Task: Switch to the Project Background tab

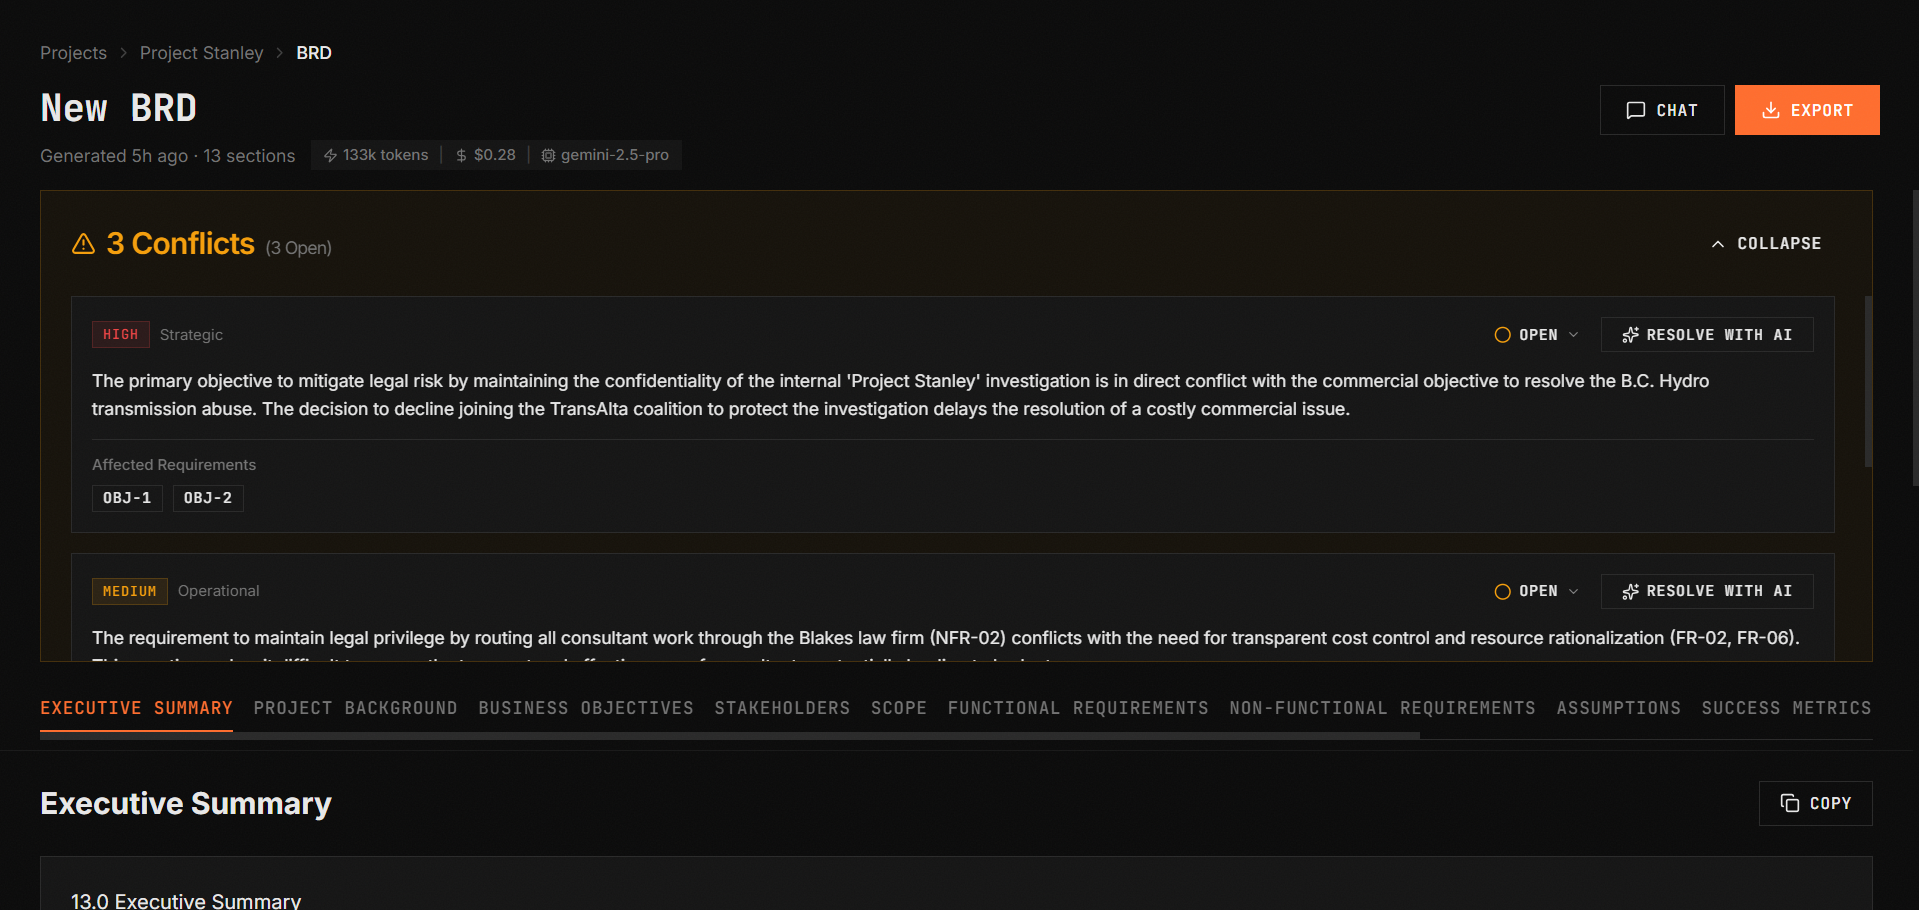Action: coord(355,708)
